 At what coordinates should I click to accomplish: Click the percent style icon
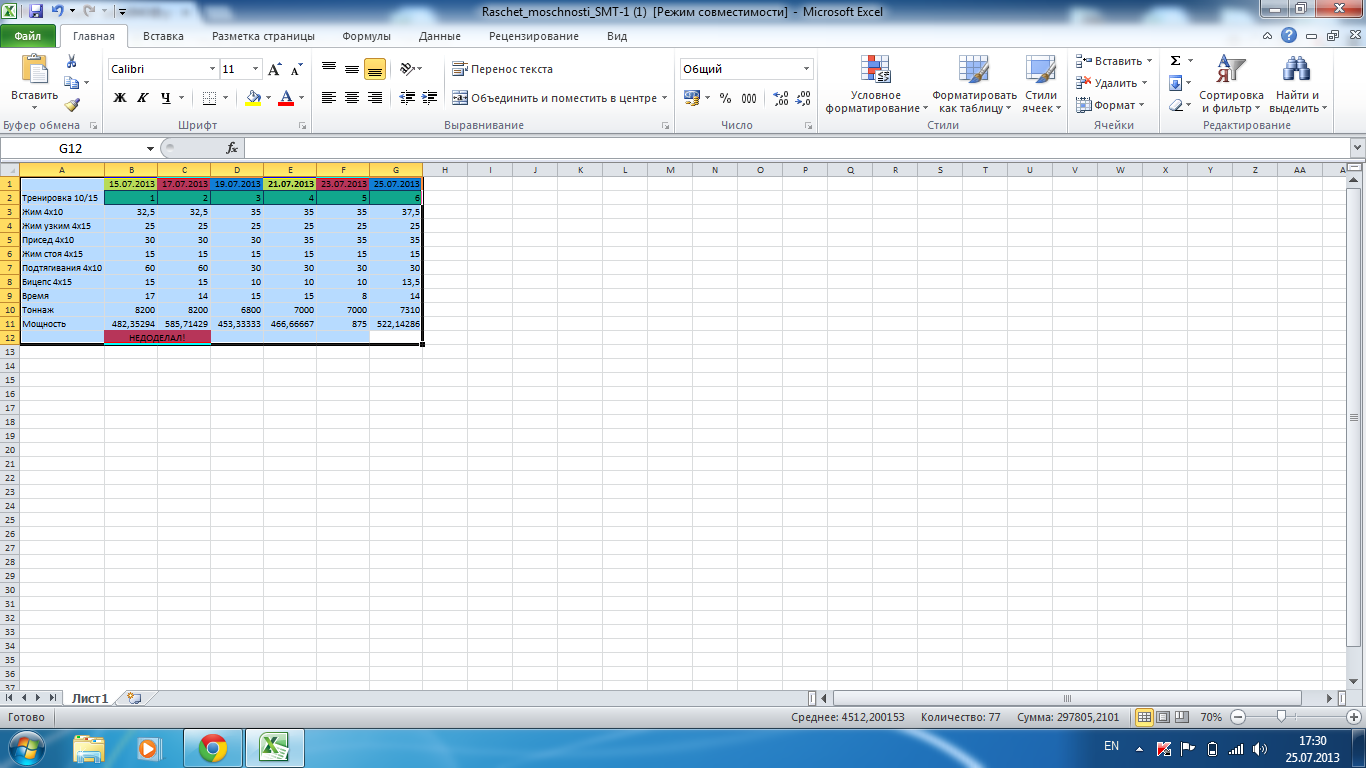pyautogui.click(x=725, y=98)
